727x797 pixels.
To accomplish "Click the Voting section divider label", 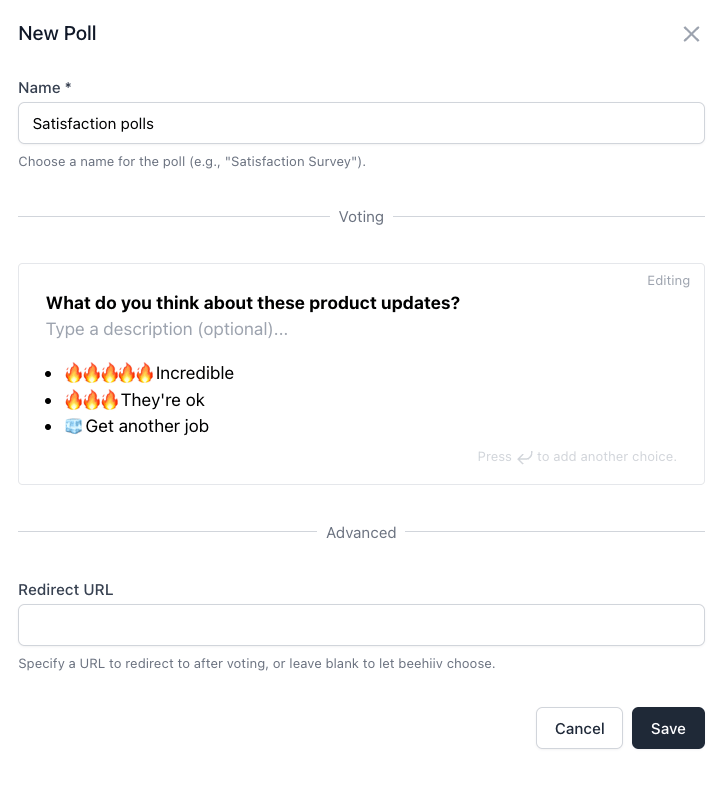I will 361,217.
